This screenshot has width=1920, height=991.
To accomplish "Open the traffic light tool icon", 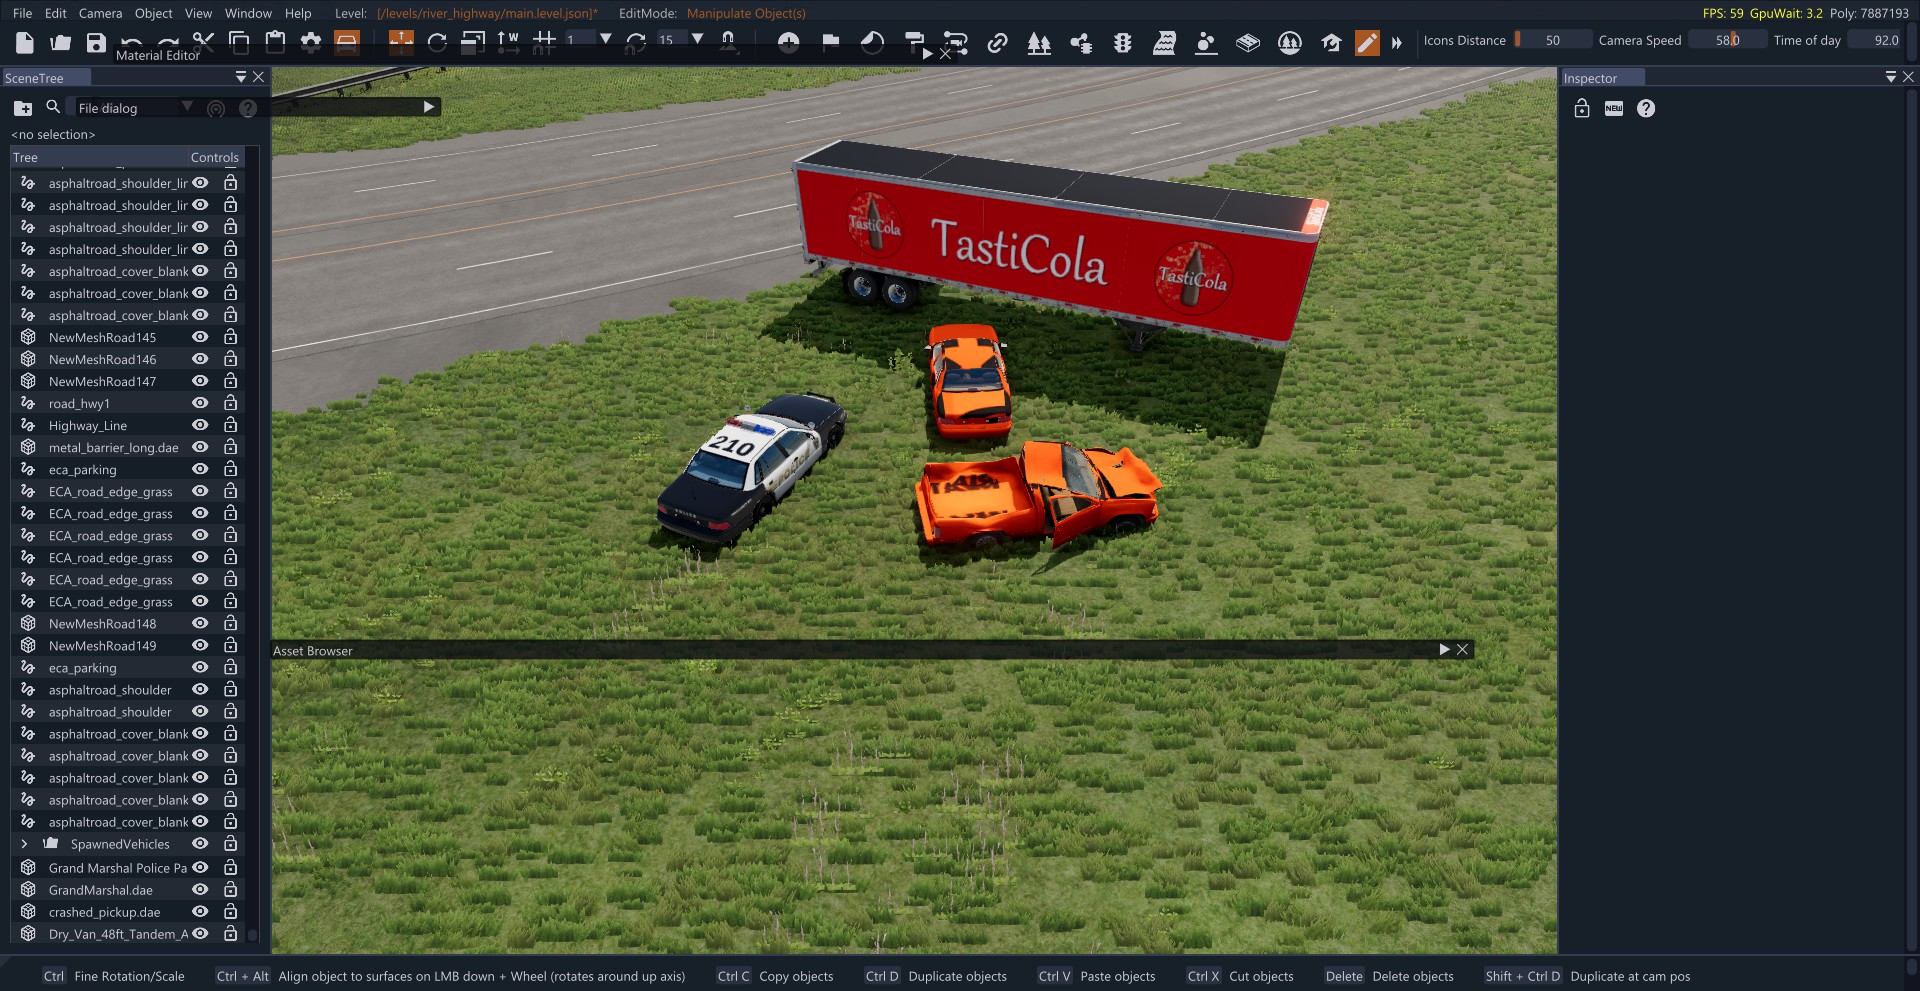I will click(1123, 43).
